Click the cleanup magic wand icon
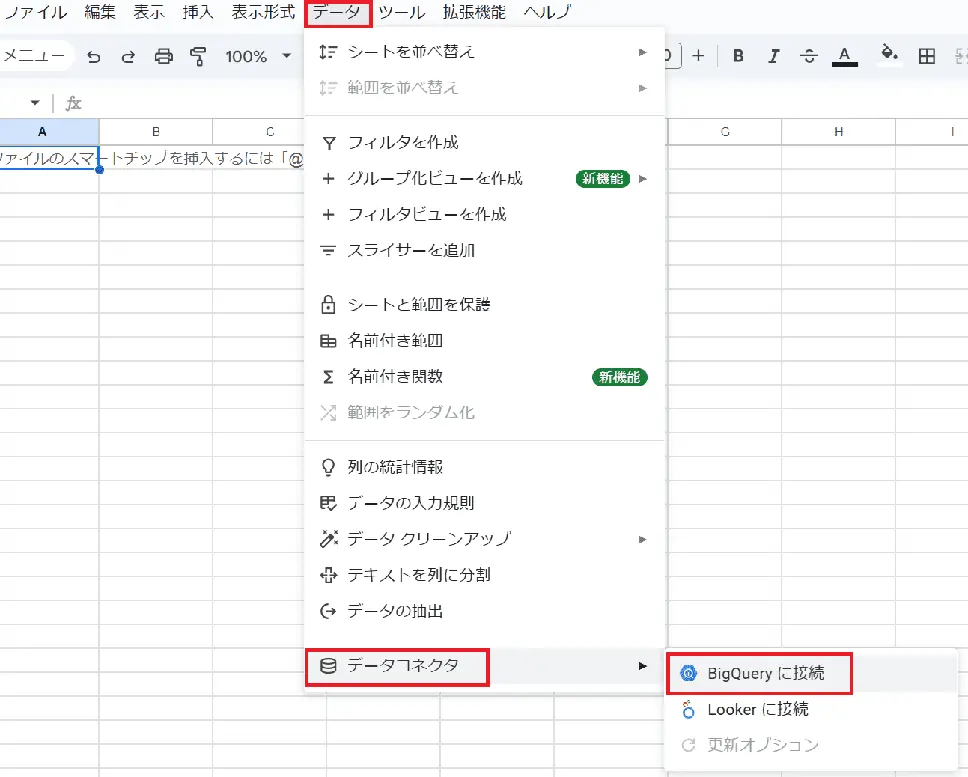Viewport: 968px width, 777px height. point(328,539)
